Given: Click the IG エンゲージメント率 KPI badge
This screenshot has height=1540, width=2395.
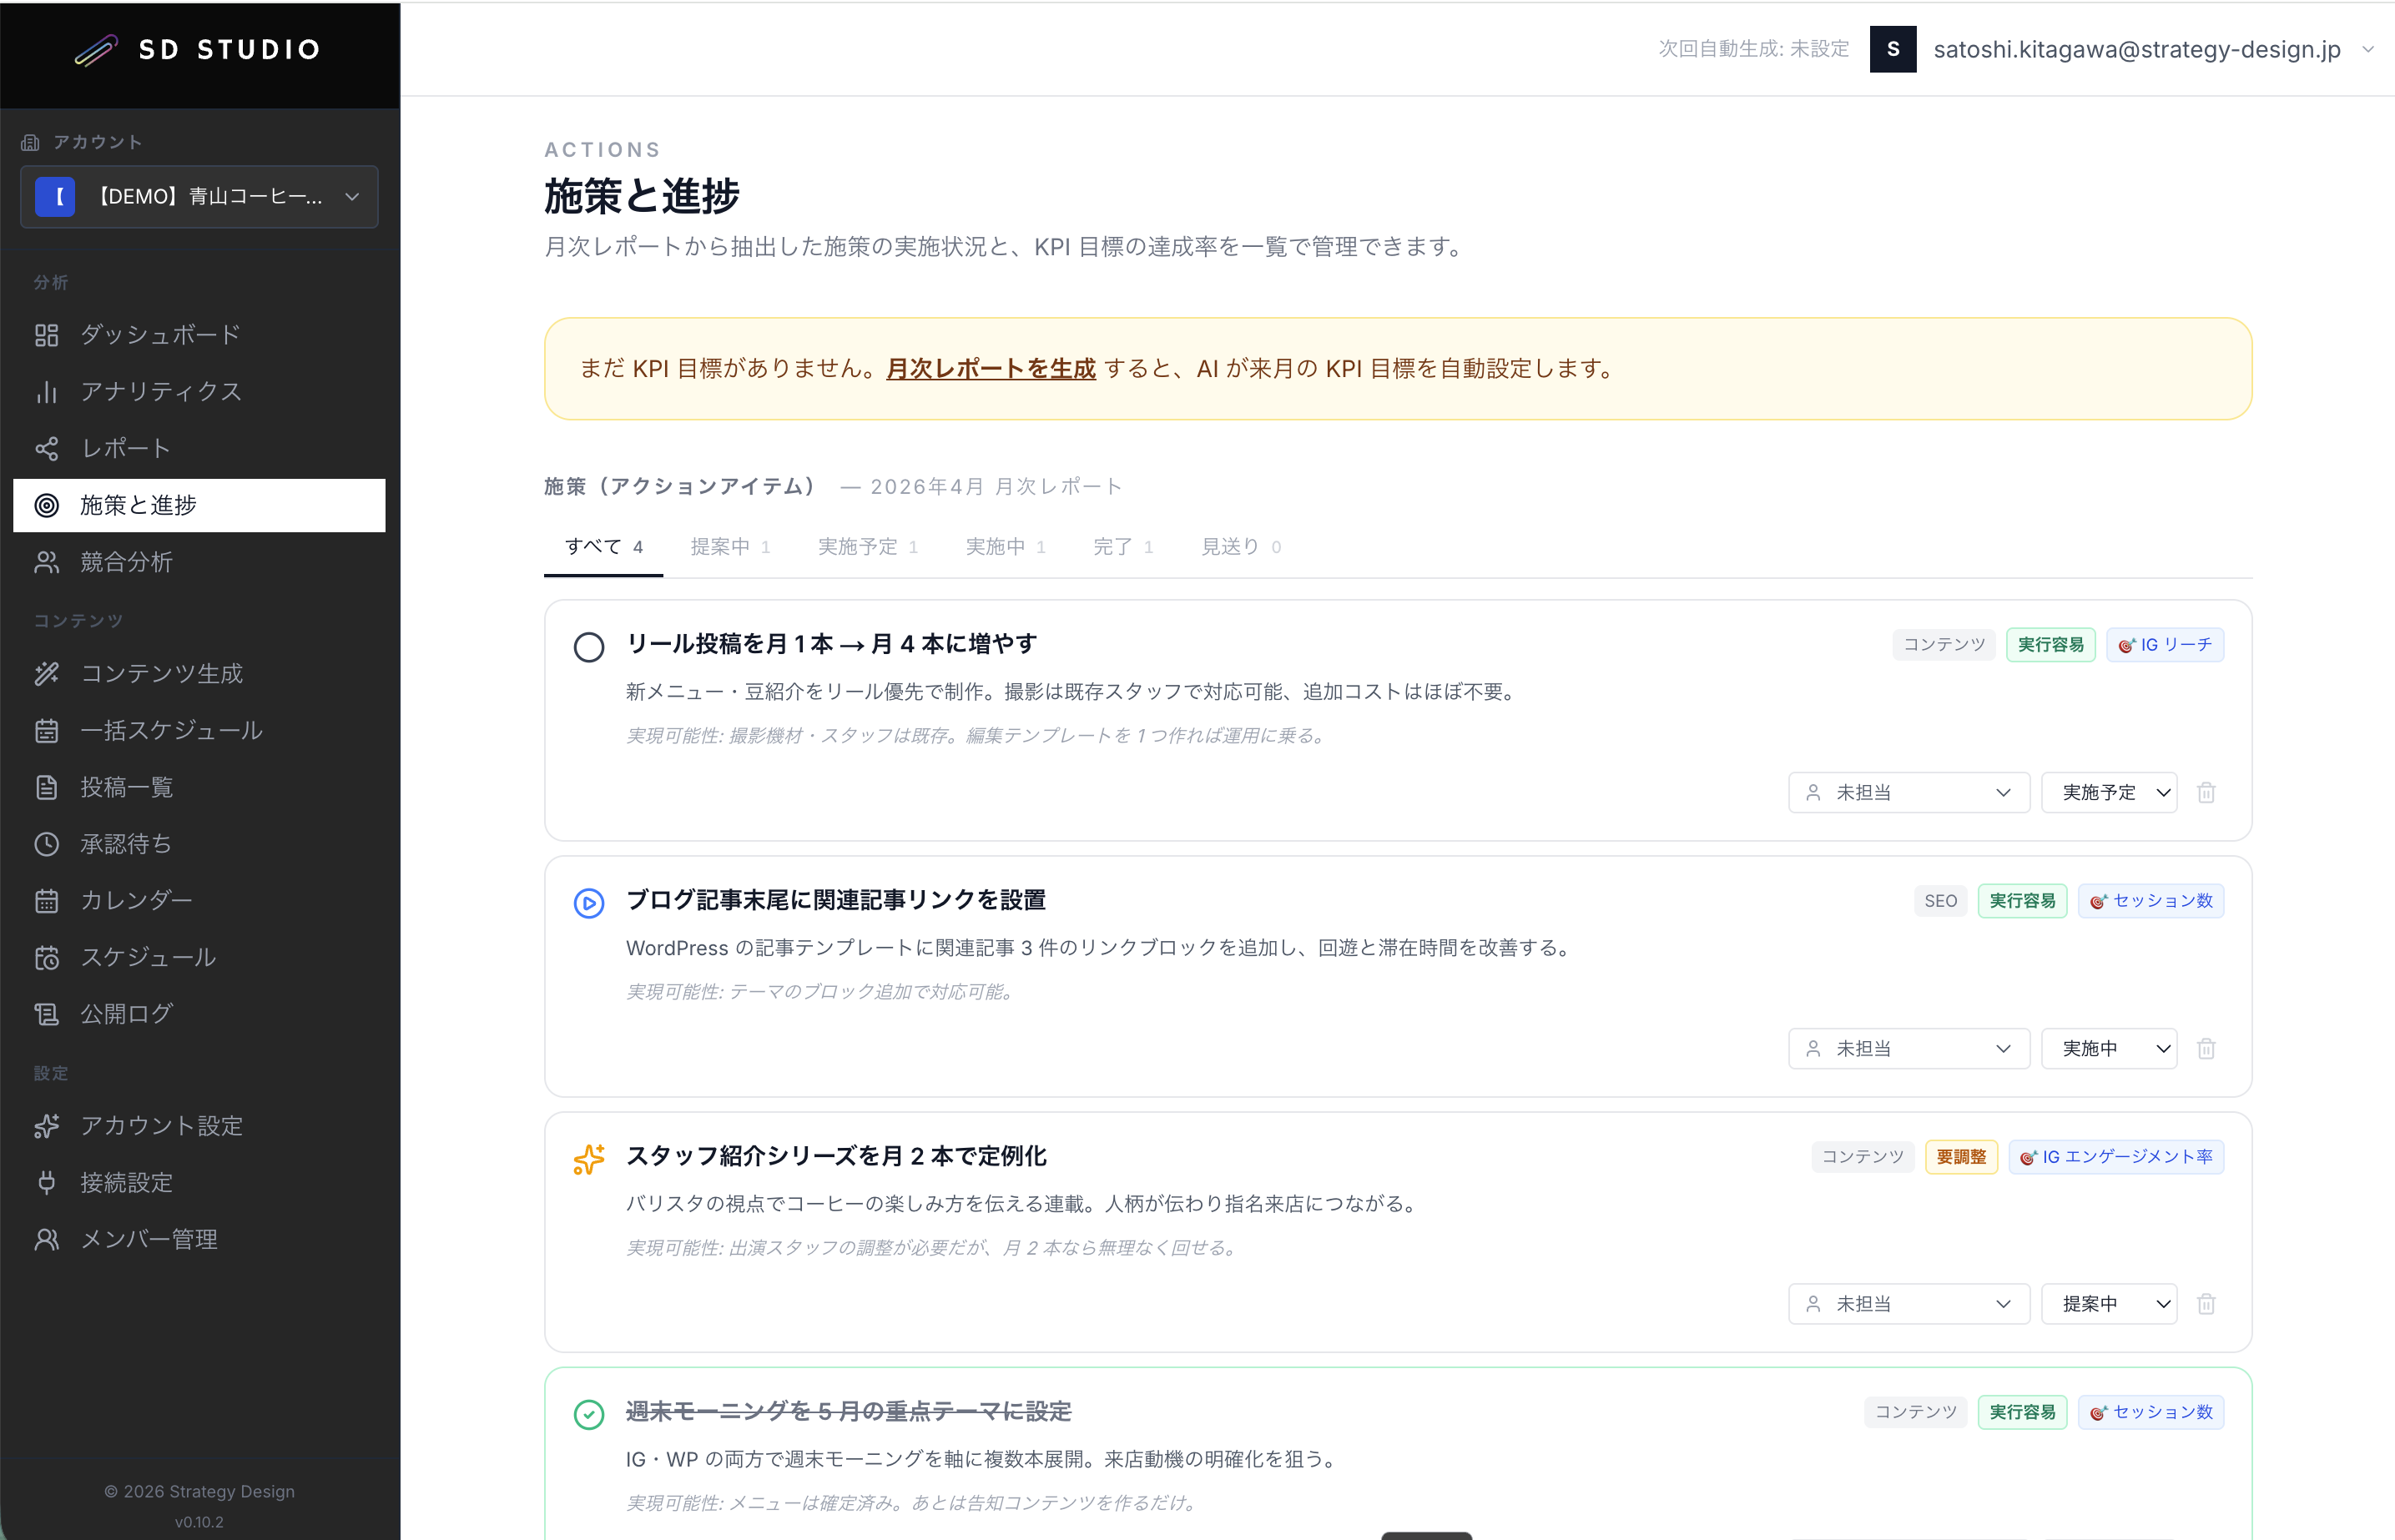Looking at the screenshot, I should click(x=2116, y=1157).
